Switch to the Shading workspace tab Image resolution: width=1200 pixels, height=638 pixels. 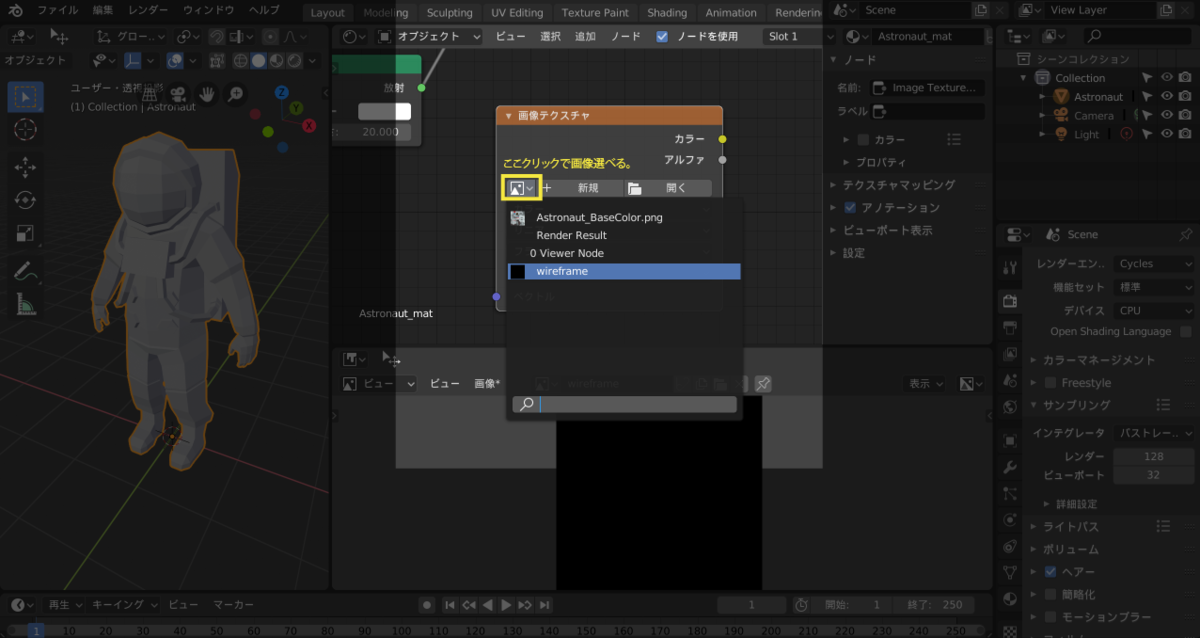click(x=667, y=12)
